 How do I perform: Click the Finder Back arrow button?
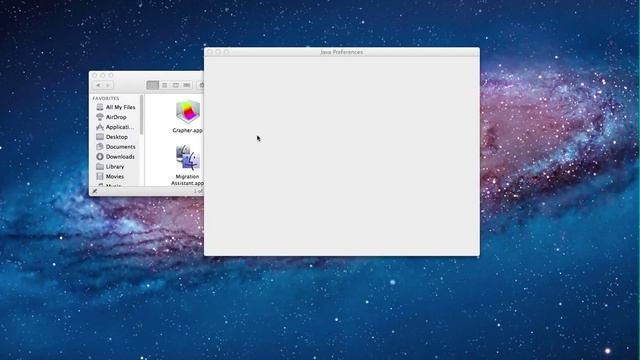98,85
